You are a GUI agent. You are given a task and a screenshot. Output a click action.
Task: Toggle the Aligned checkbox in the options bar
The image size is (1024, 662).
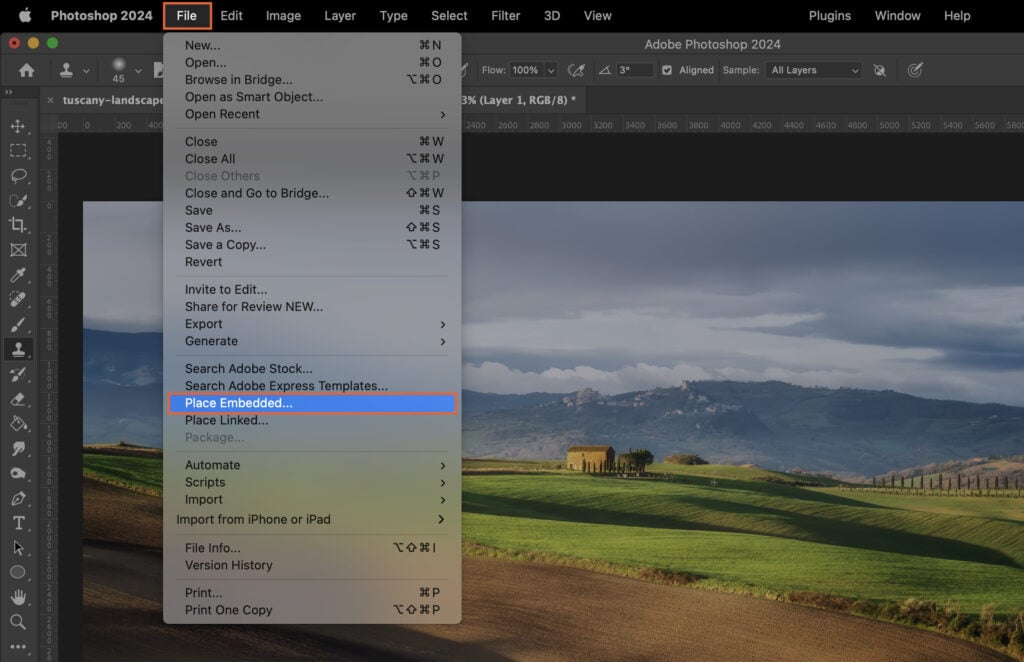click(x=667, y=70)
